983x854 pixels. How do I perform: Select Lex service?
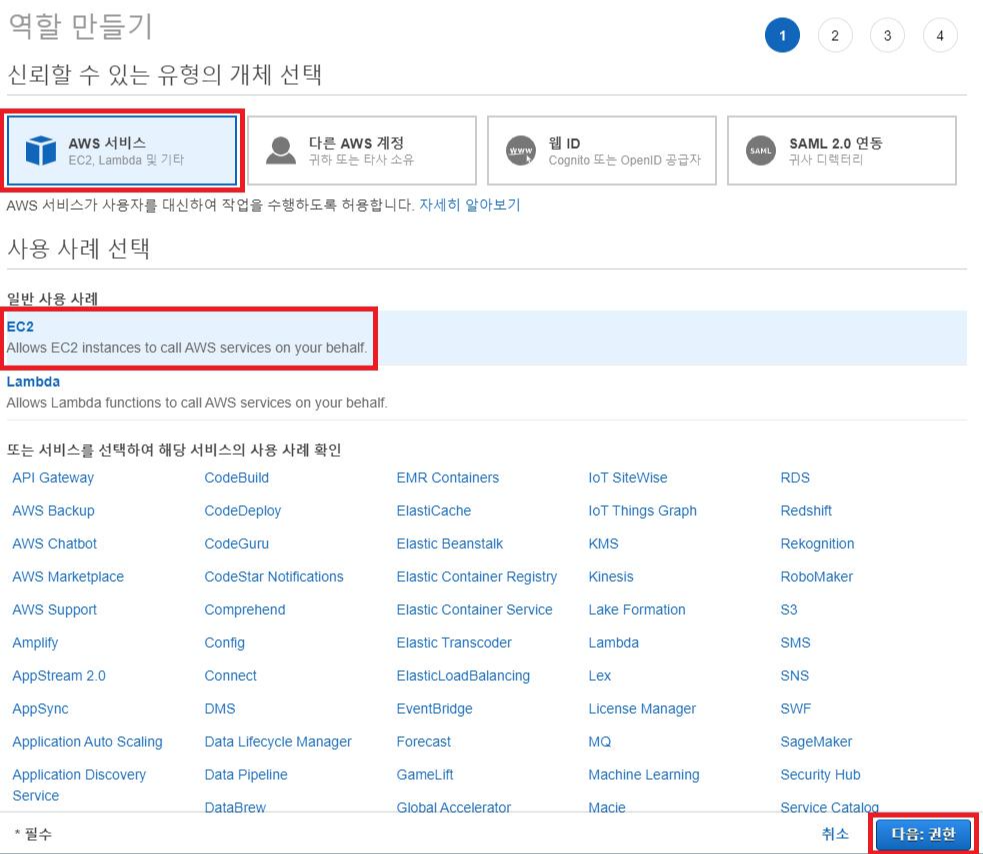599,675
